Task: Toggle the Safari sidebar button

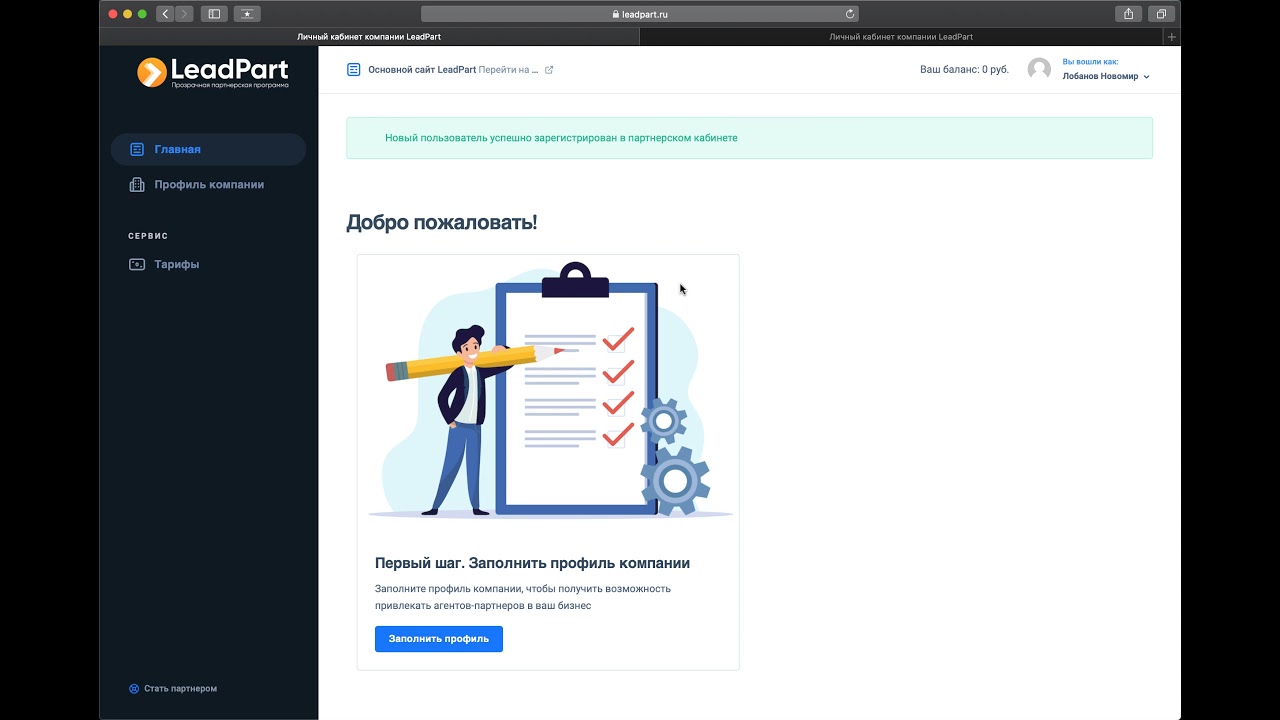Action: coord(214,14)
